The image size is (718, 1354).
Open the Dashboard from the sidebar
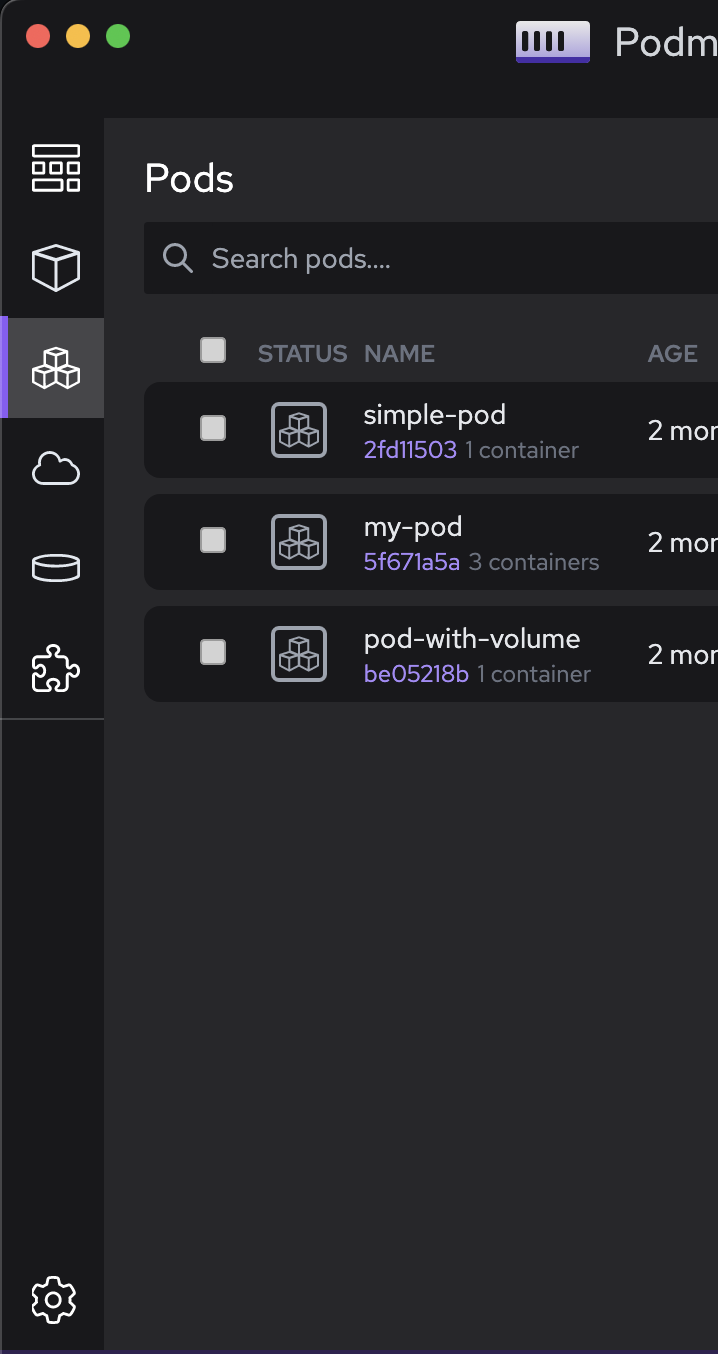[x=55, y=168]
